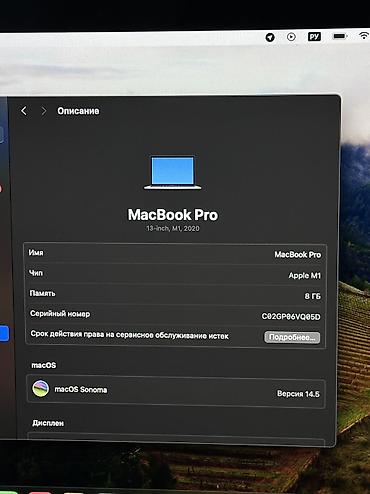Viewport: 370px width, 494px height.
Task: Select the Чип row label
Action: (x=36, y=273)
